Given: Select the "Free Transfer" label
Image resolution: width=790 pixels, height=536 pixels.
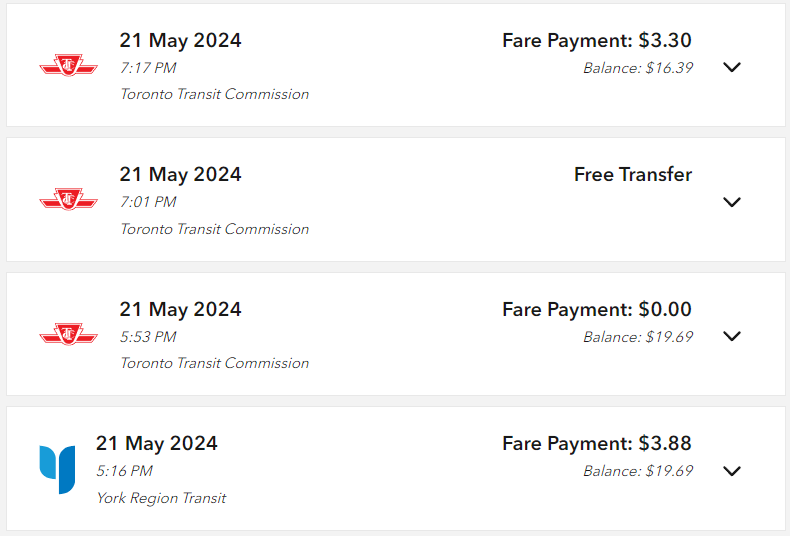Looking at the screenshot, I should click(632, 175).
